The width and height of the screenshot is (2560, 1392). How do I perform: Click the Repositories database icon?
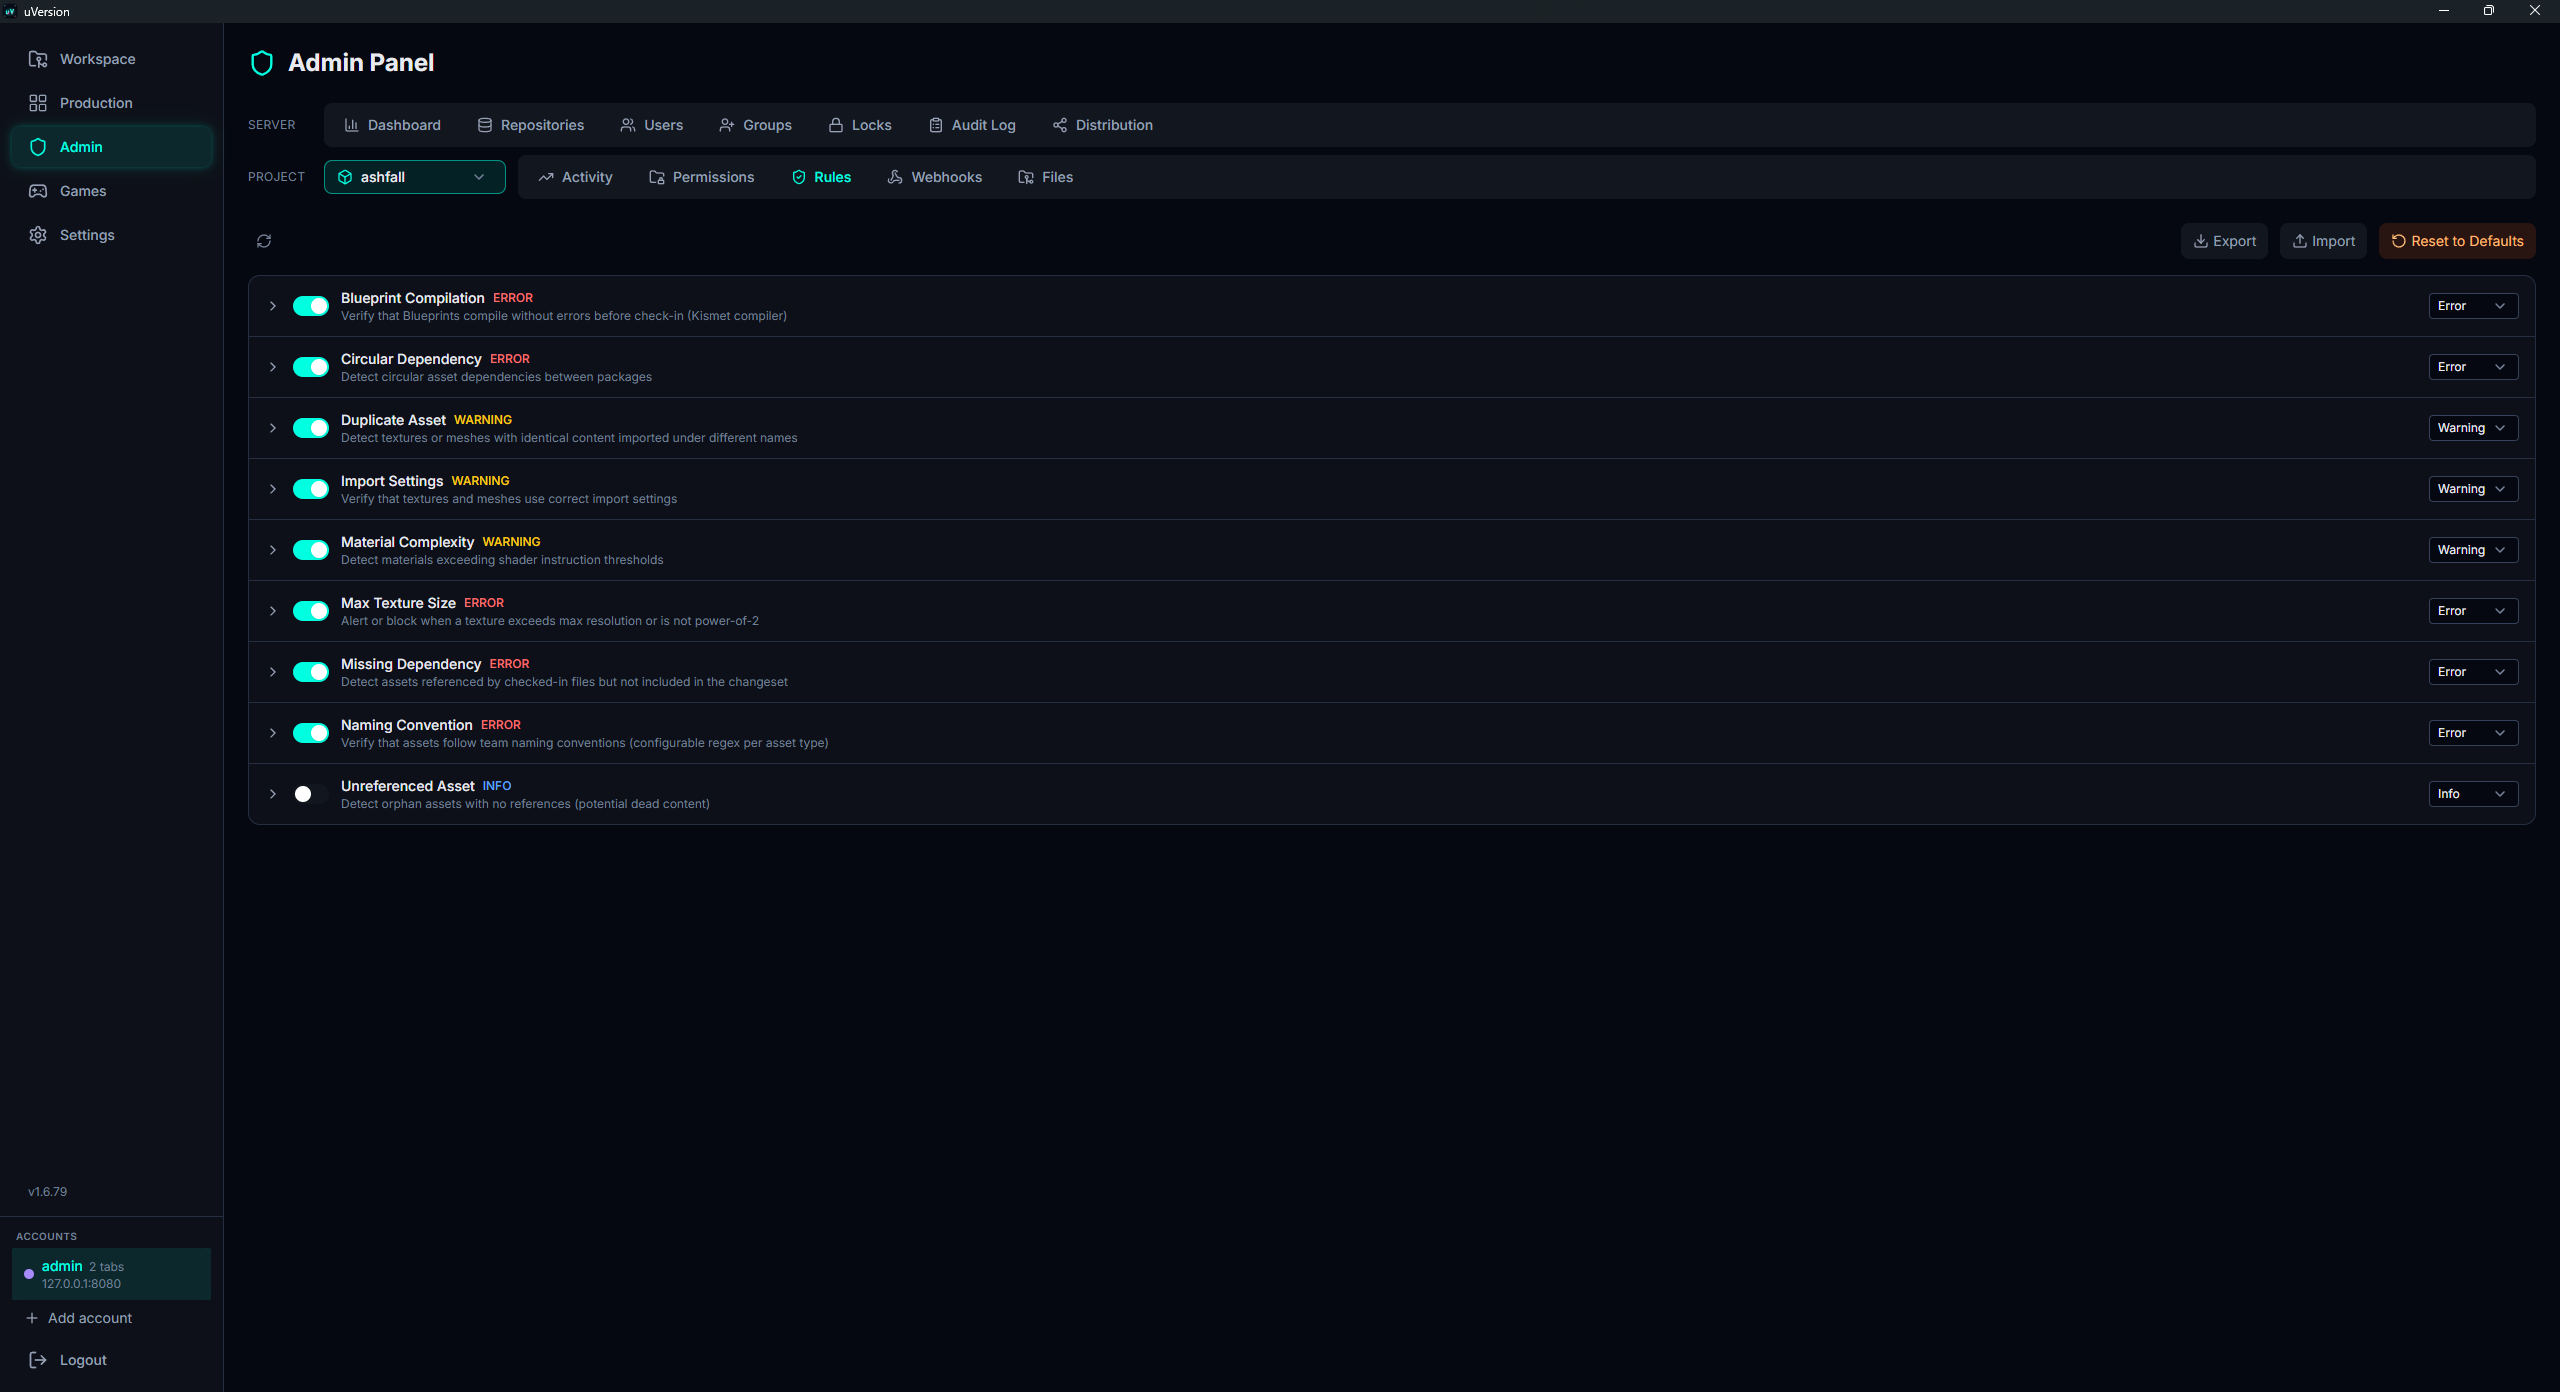pyautogui.click(x=485, y=125)
